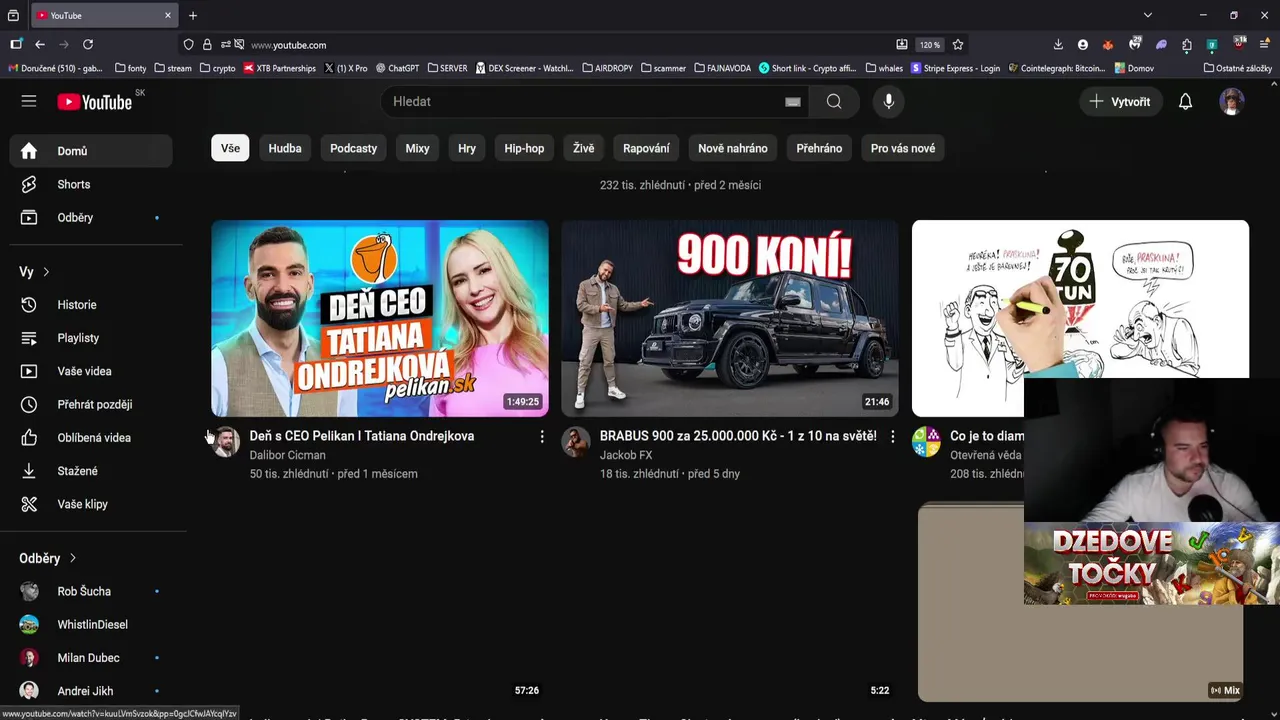Open the account avatar menu

coord(1232,101)
